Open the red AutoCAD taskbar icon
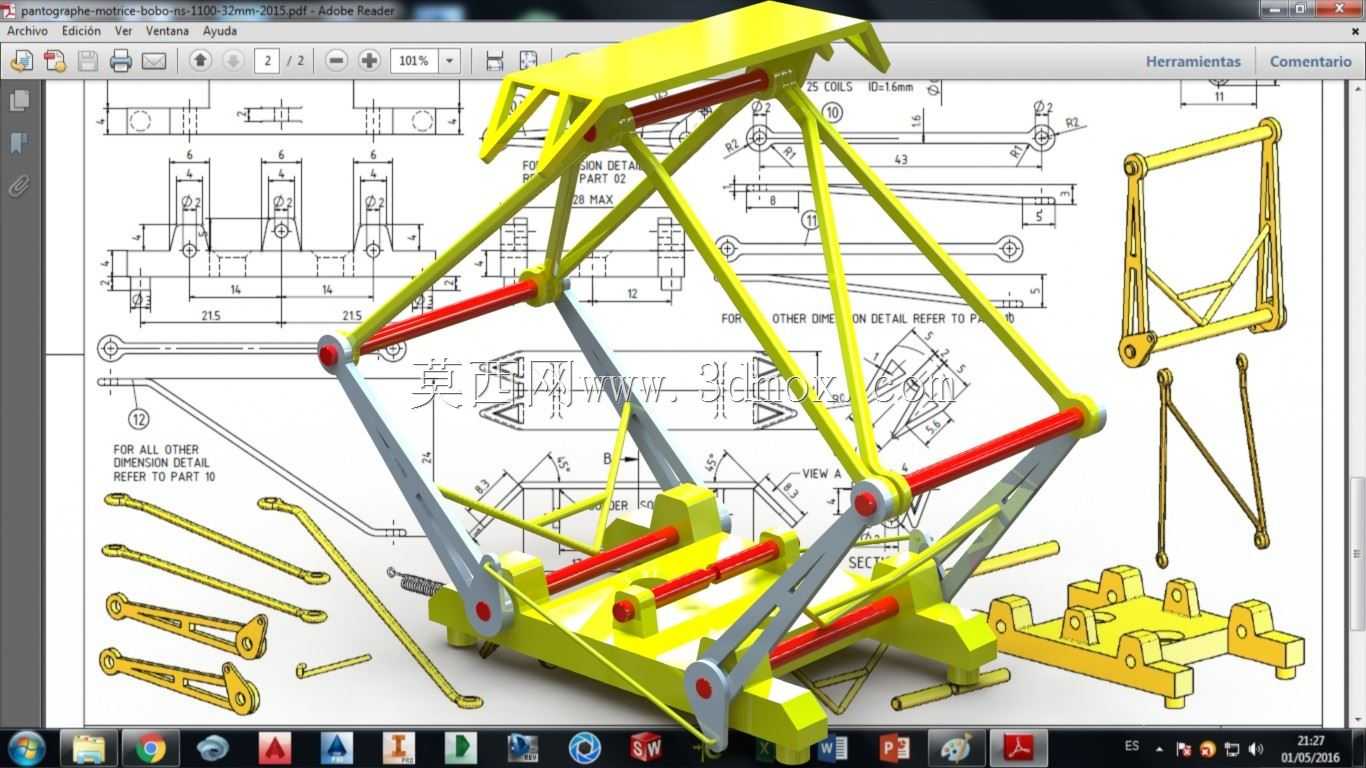1366x768 pixels. coord(274,748)
